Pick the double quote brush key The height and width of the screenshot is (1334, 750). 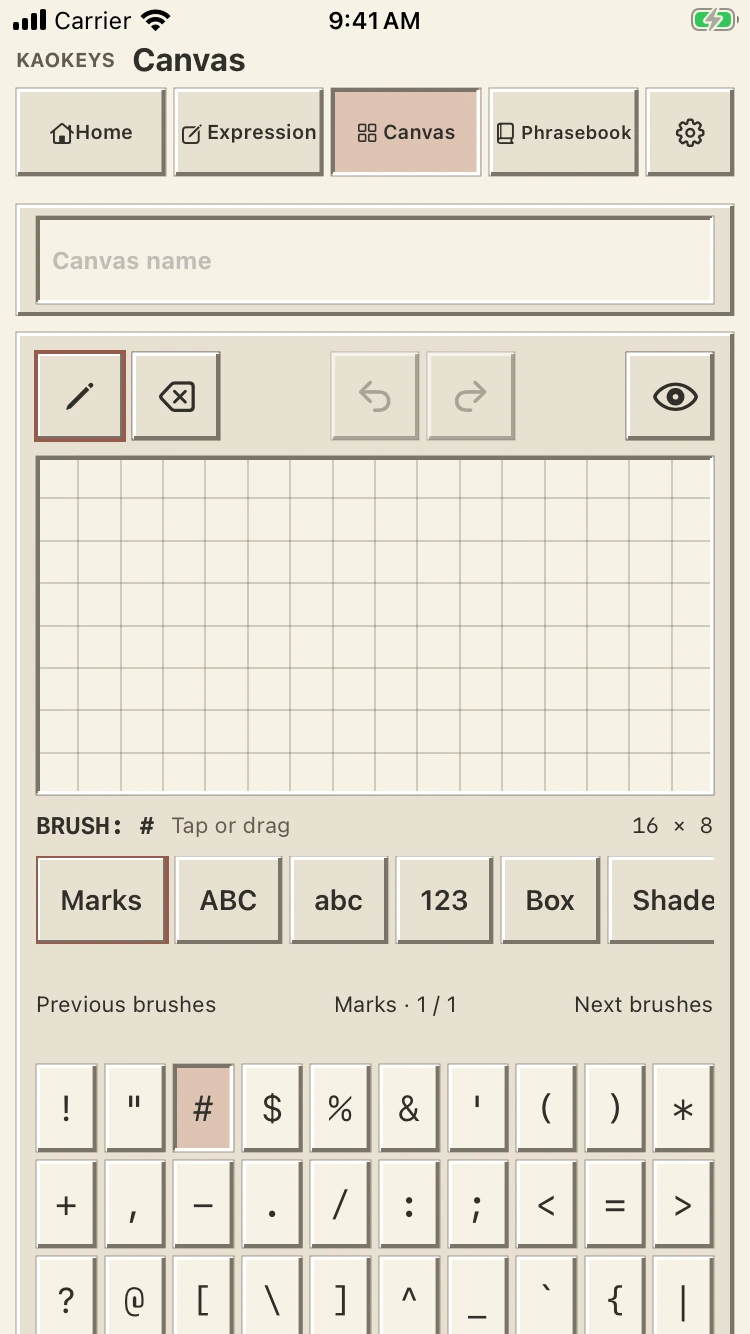[134, 1108]
